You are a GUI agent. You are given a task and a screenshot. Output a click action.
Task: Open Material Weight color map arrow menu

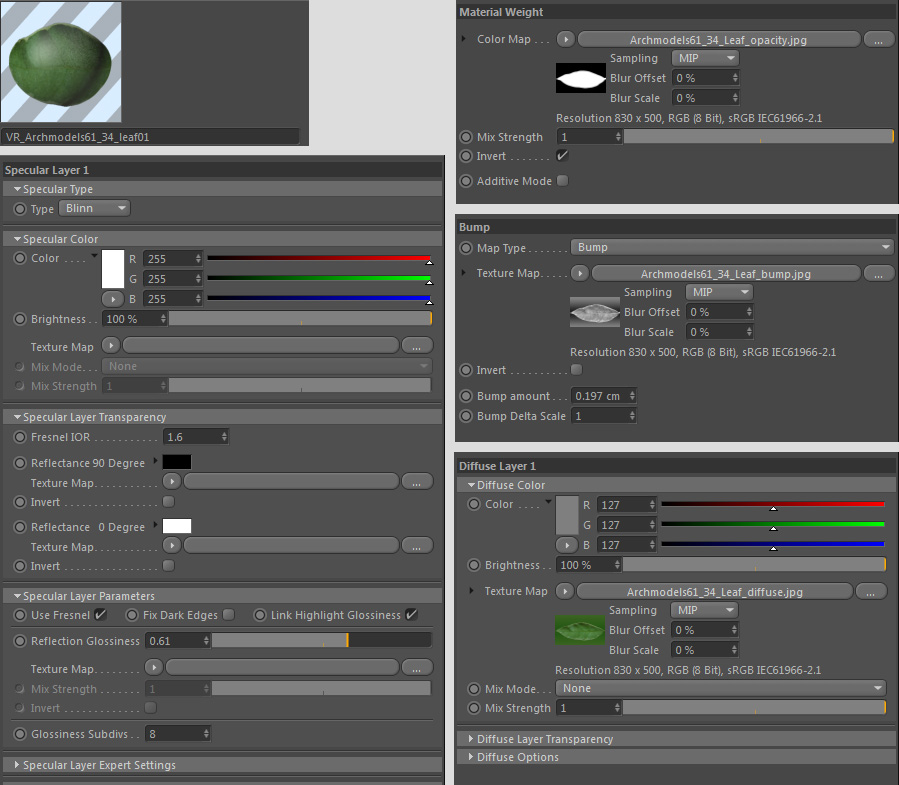566,40
